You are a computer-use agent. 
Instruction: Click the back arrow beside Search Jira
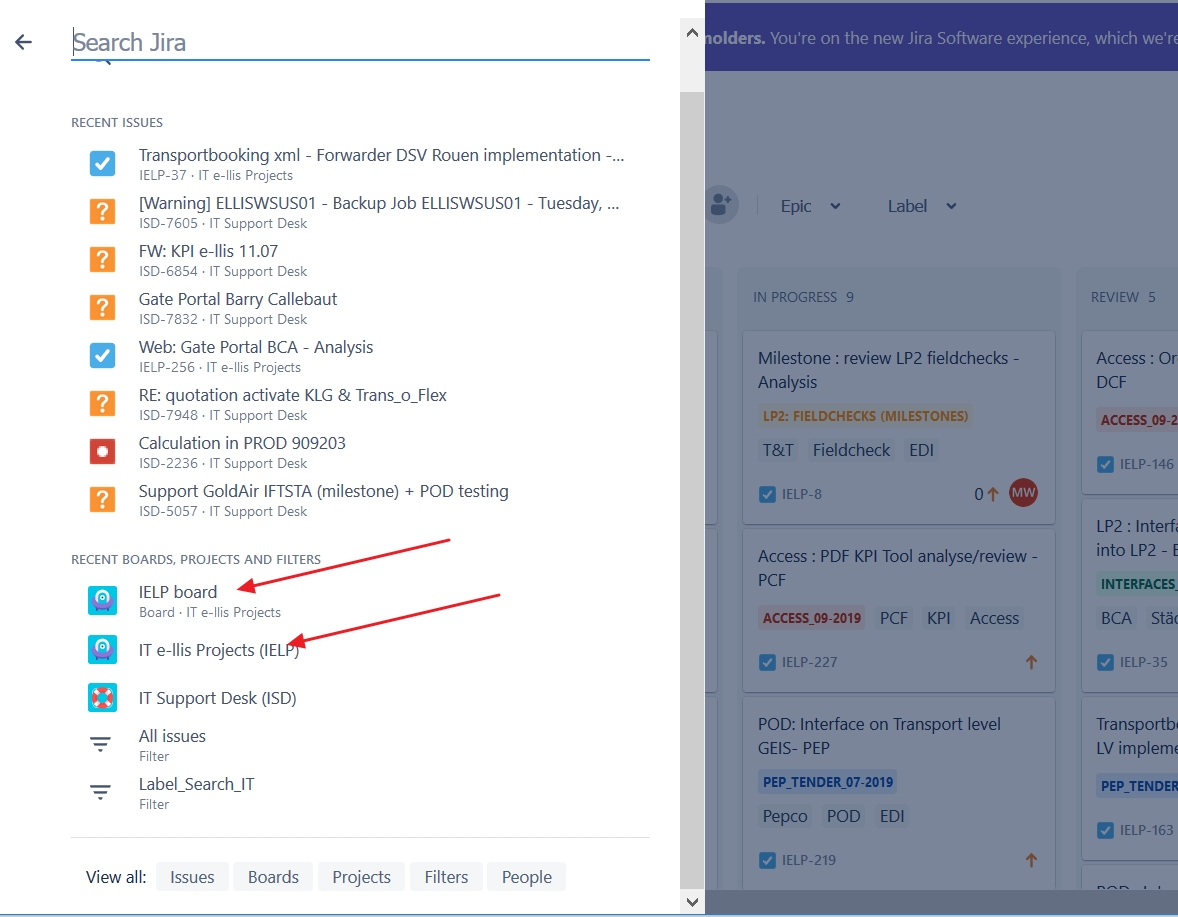(x=22, y=41)
